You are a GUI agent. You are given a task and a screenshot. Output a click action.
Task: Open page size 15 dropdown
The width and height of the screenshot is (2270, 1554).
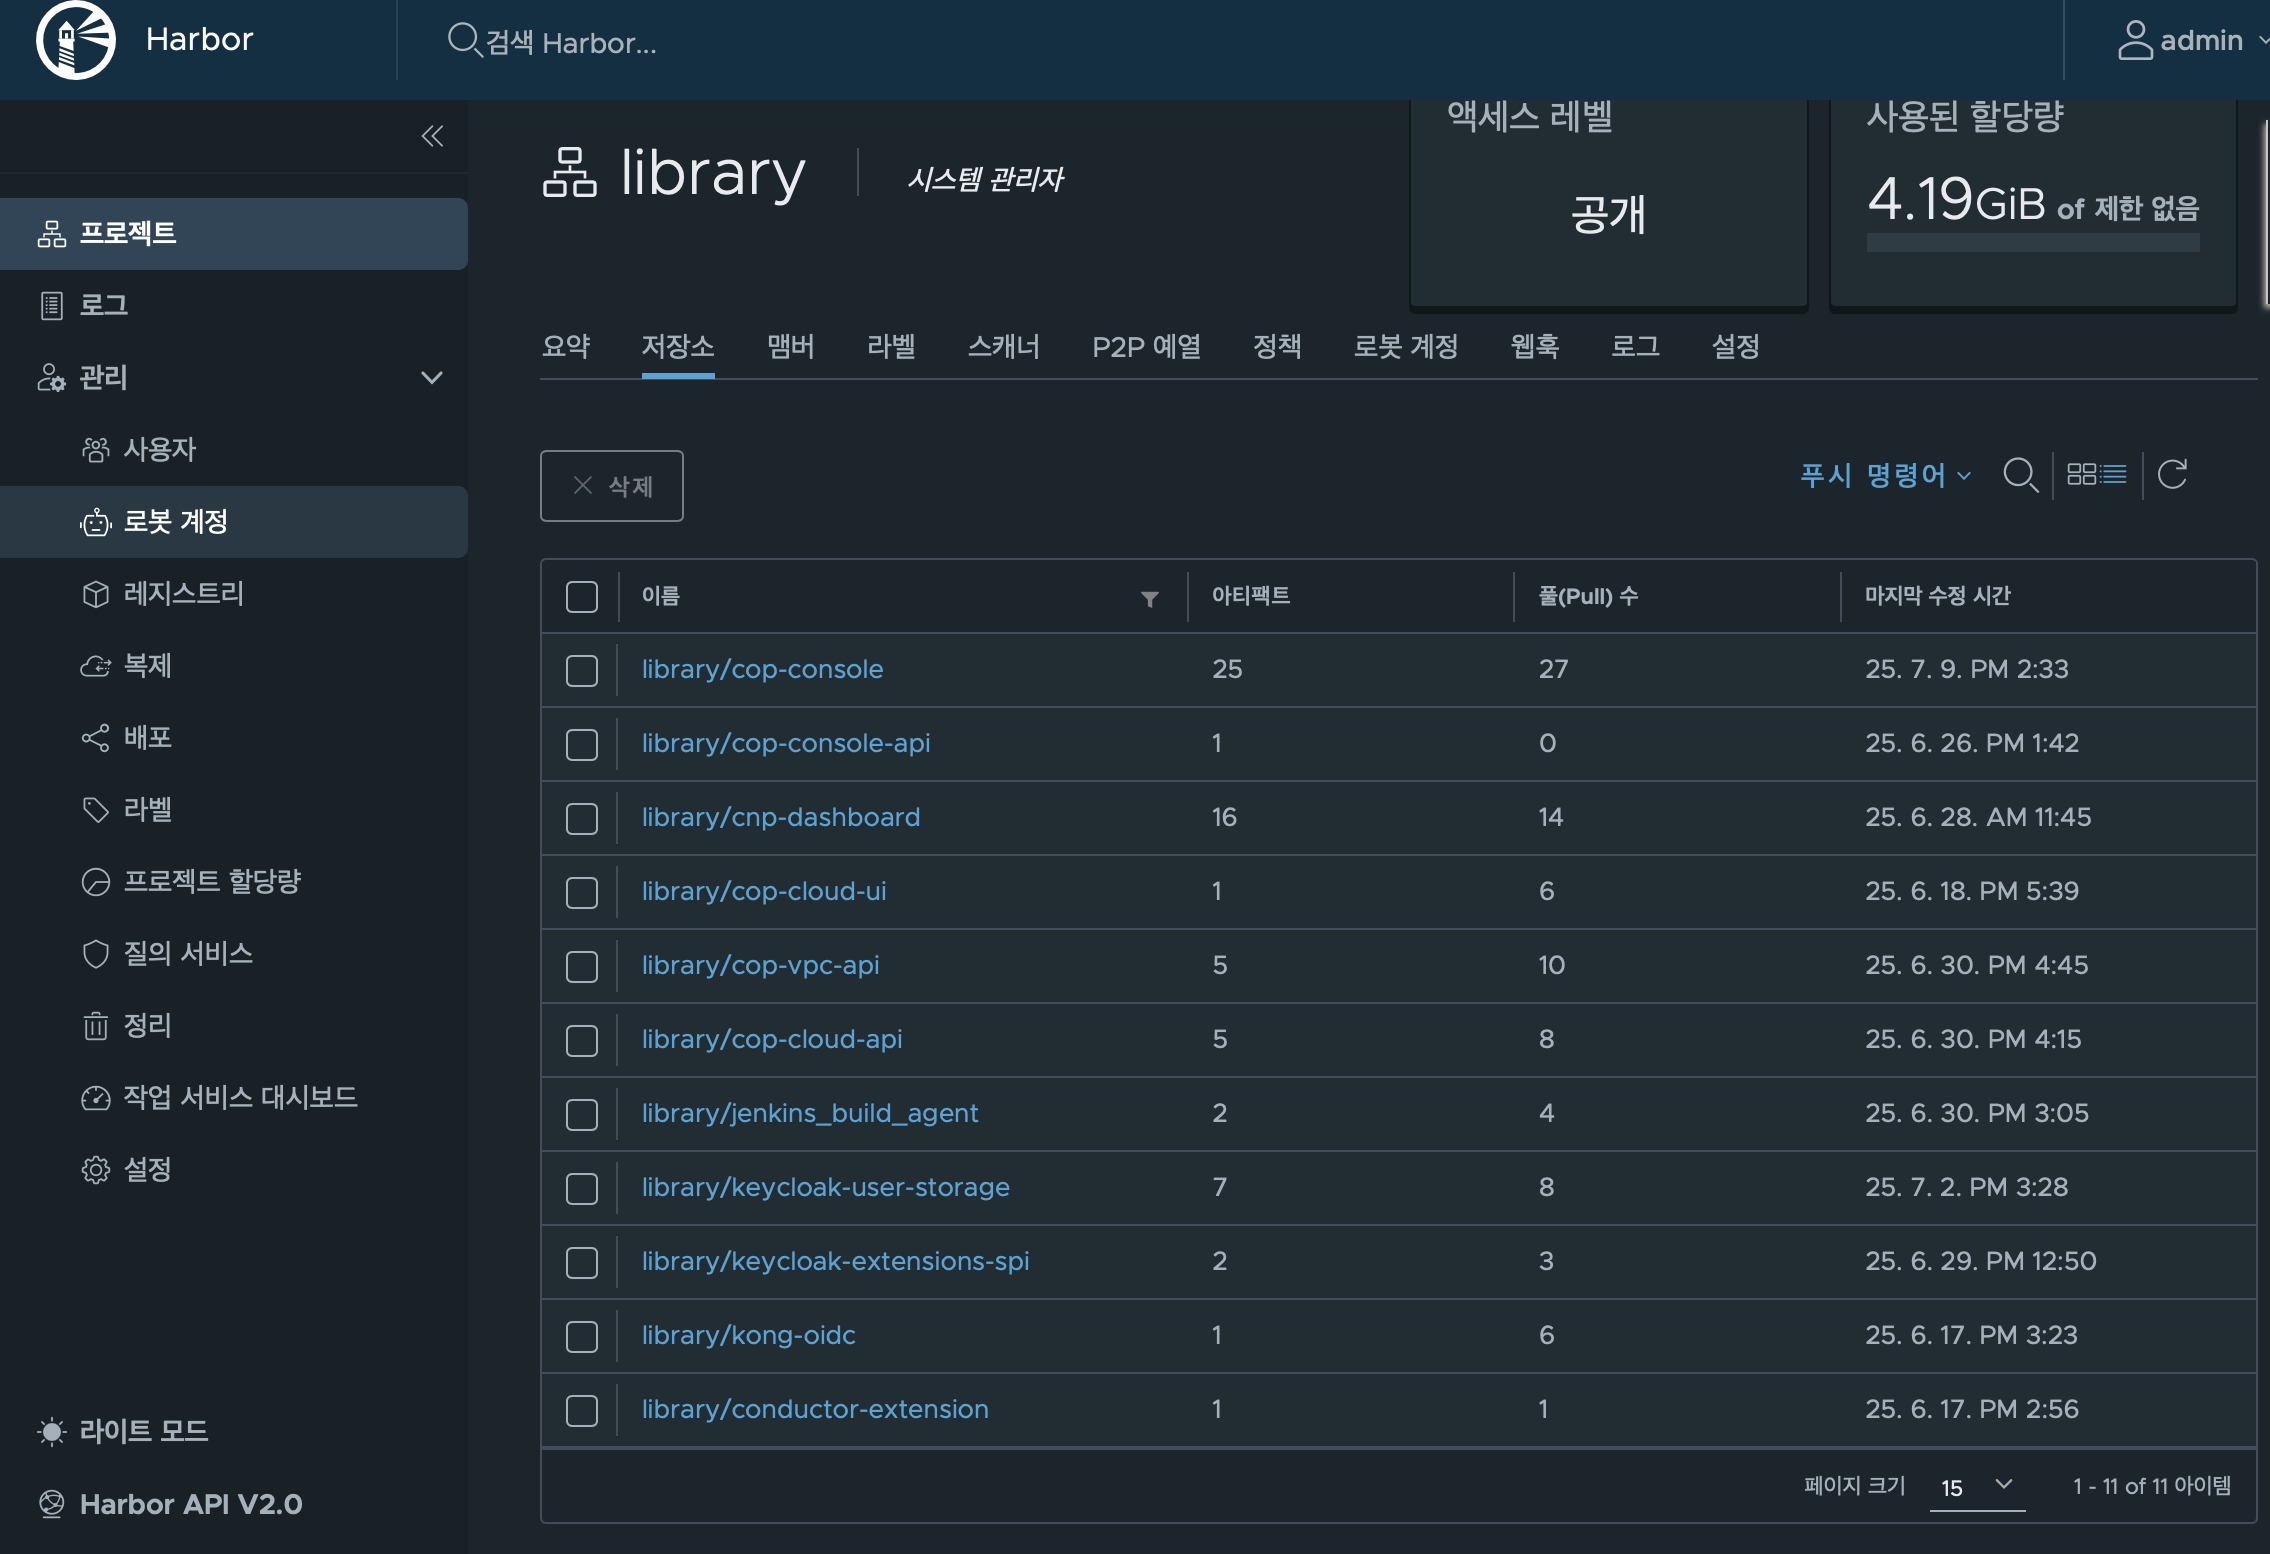tap(1977, 1486)
